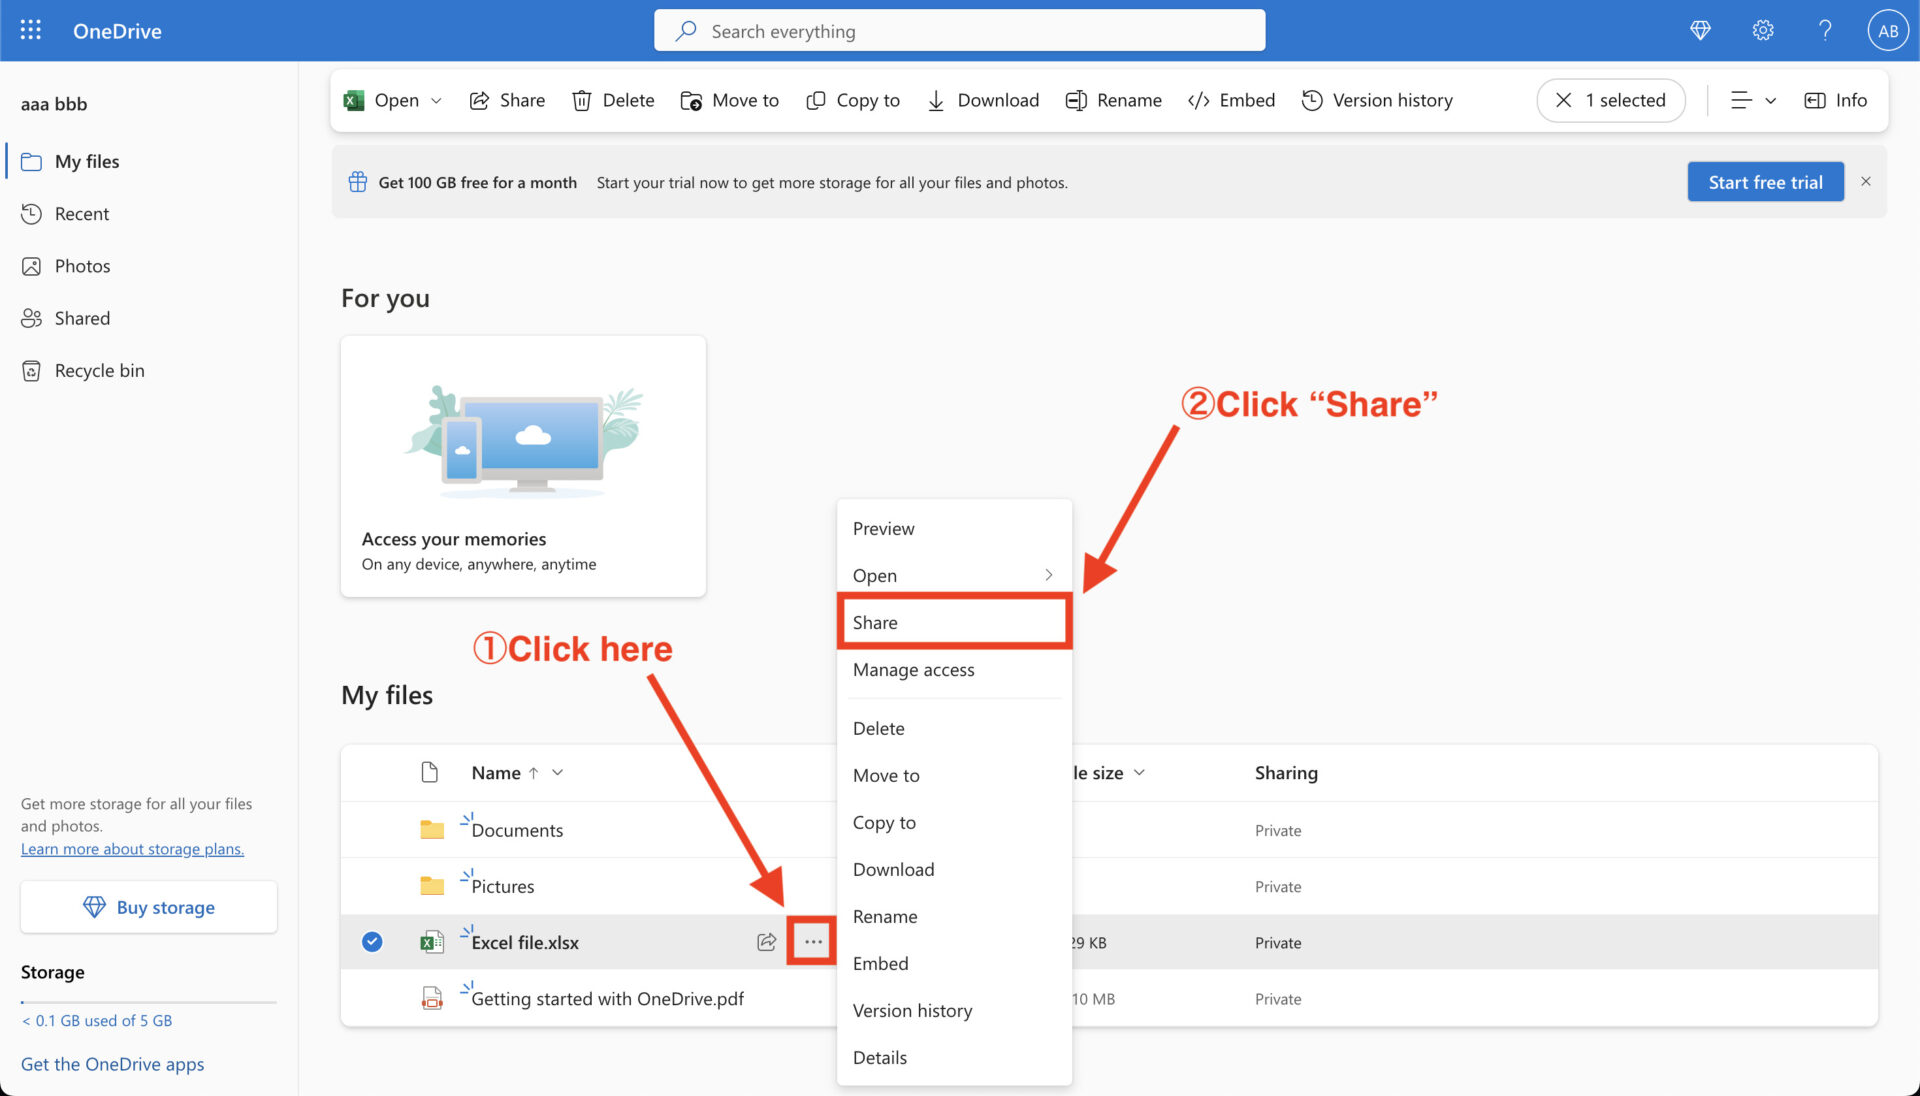Select Manage access from the context menu

(x=912, y=670)
